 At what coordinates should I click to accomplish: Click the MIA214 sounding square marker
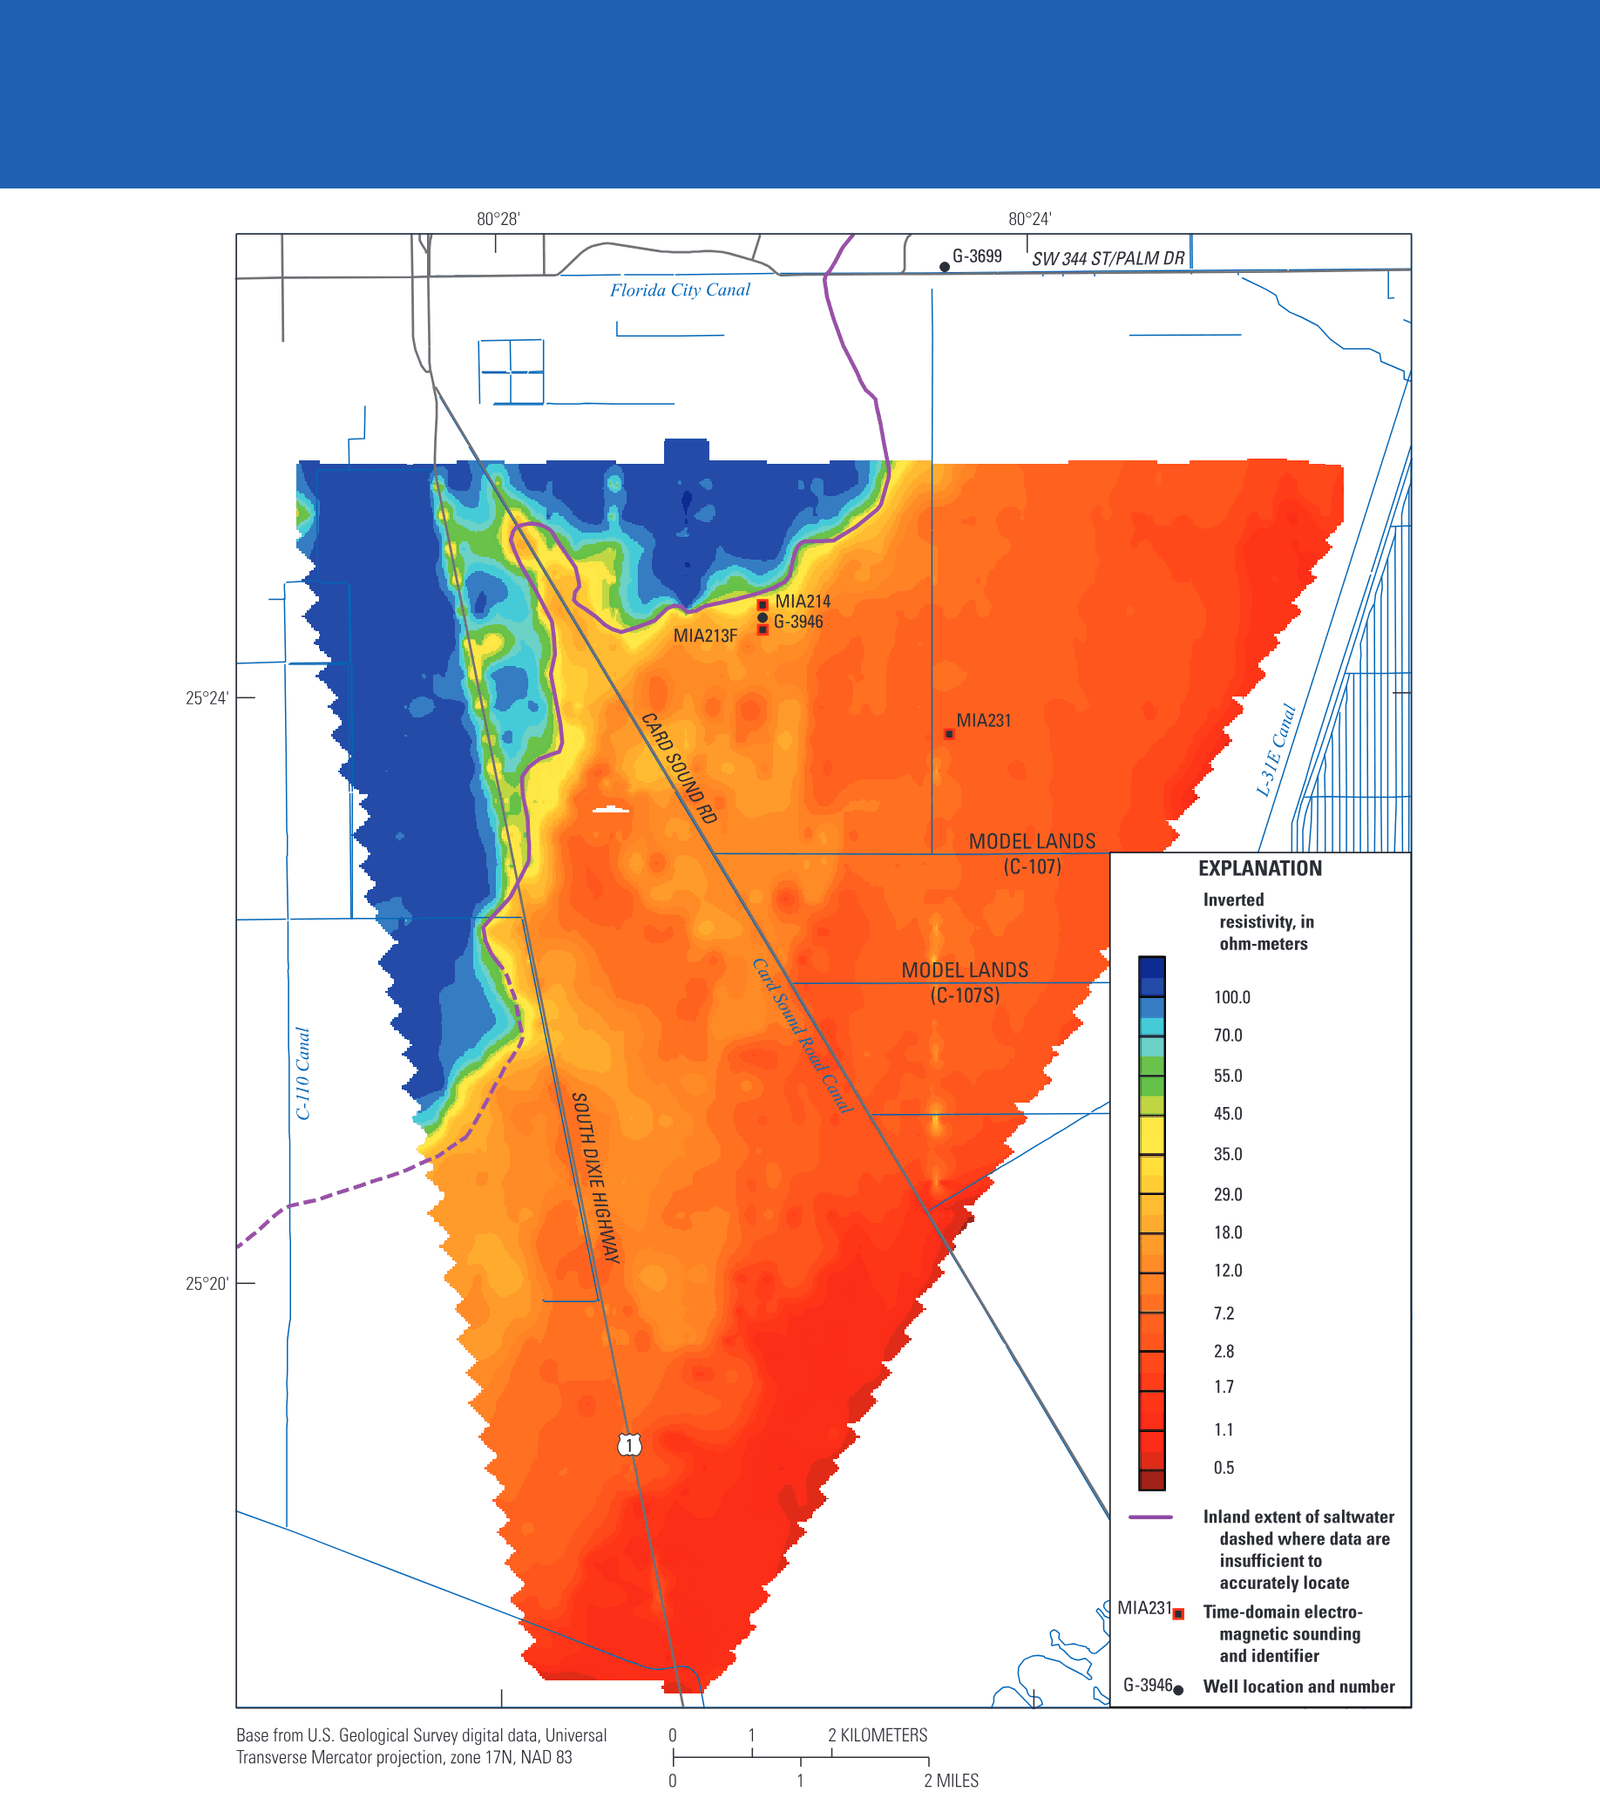(762, 605)
